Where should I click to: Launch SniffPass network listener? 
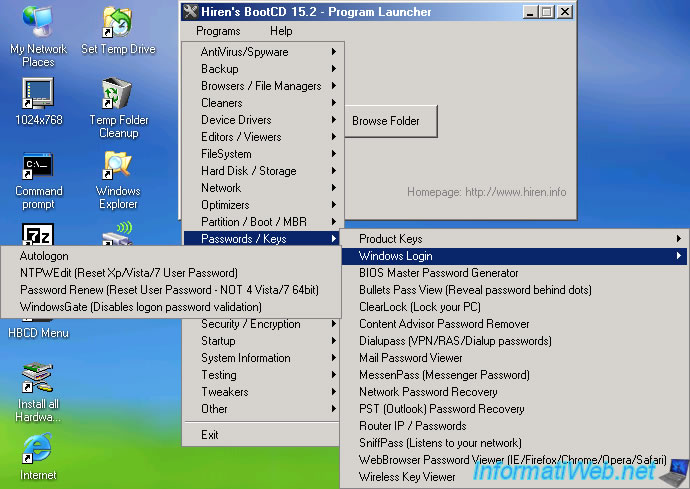coord(514,443)
